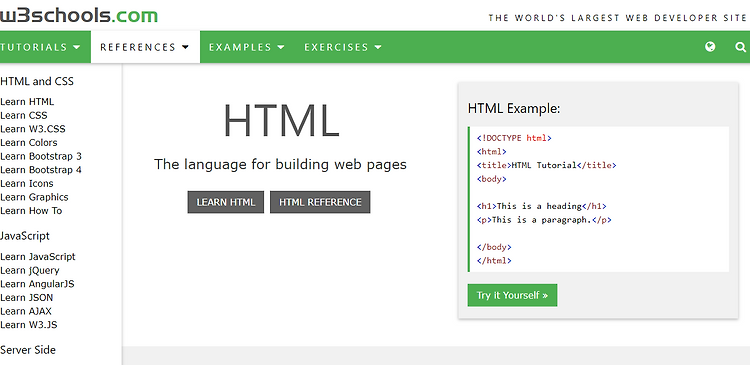
Task: Click the <!DOCTYPE html> code line
Action: pos(514,138)
